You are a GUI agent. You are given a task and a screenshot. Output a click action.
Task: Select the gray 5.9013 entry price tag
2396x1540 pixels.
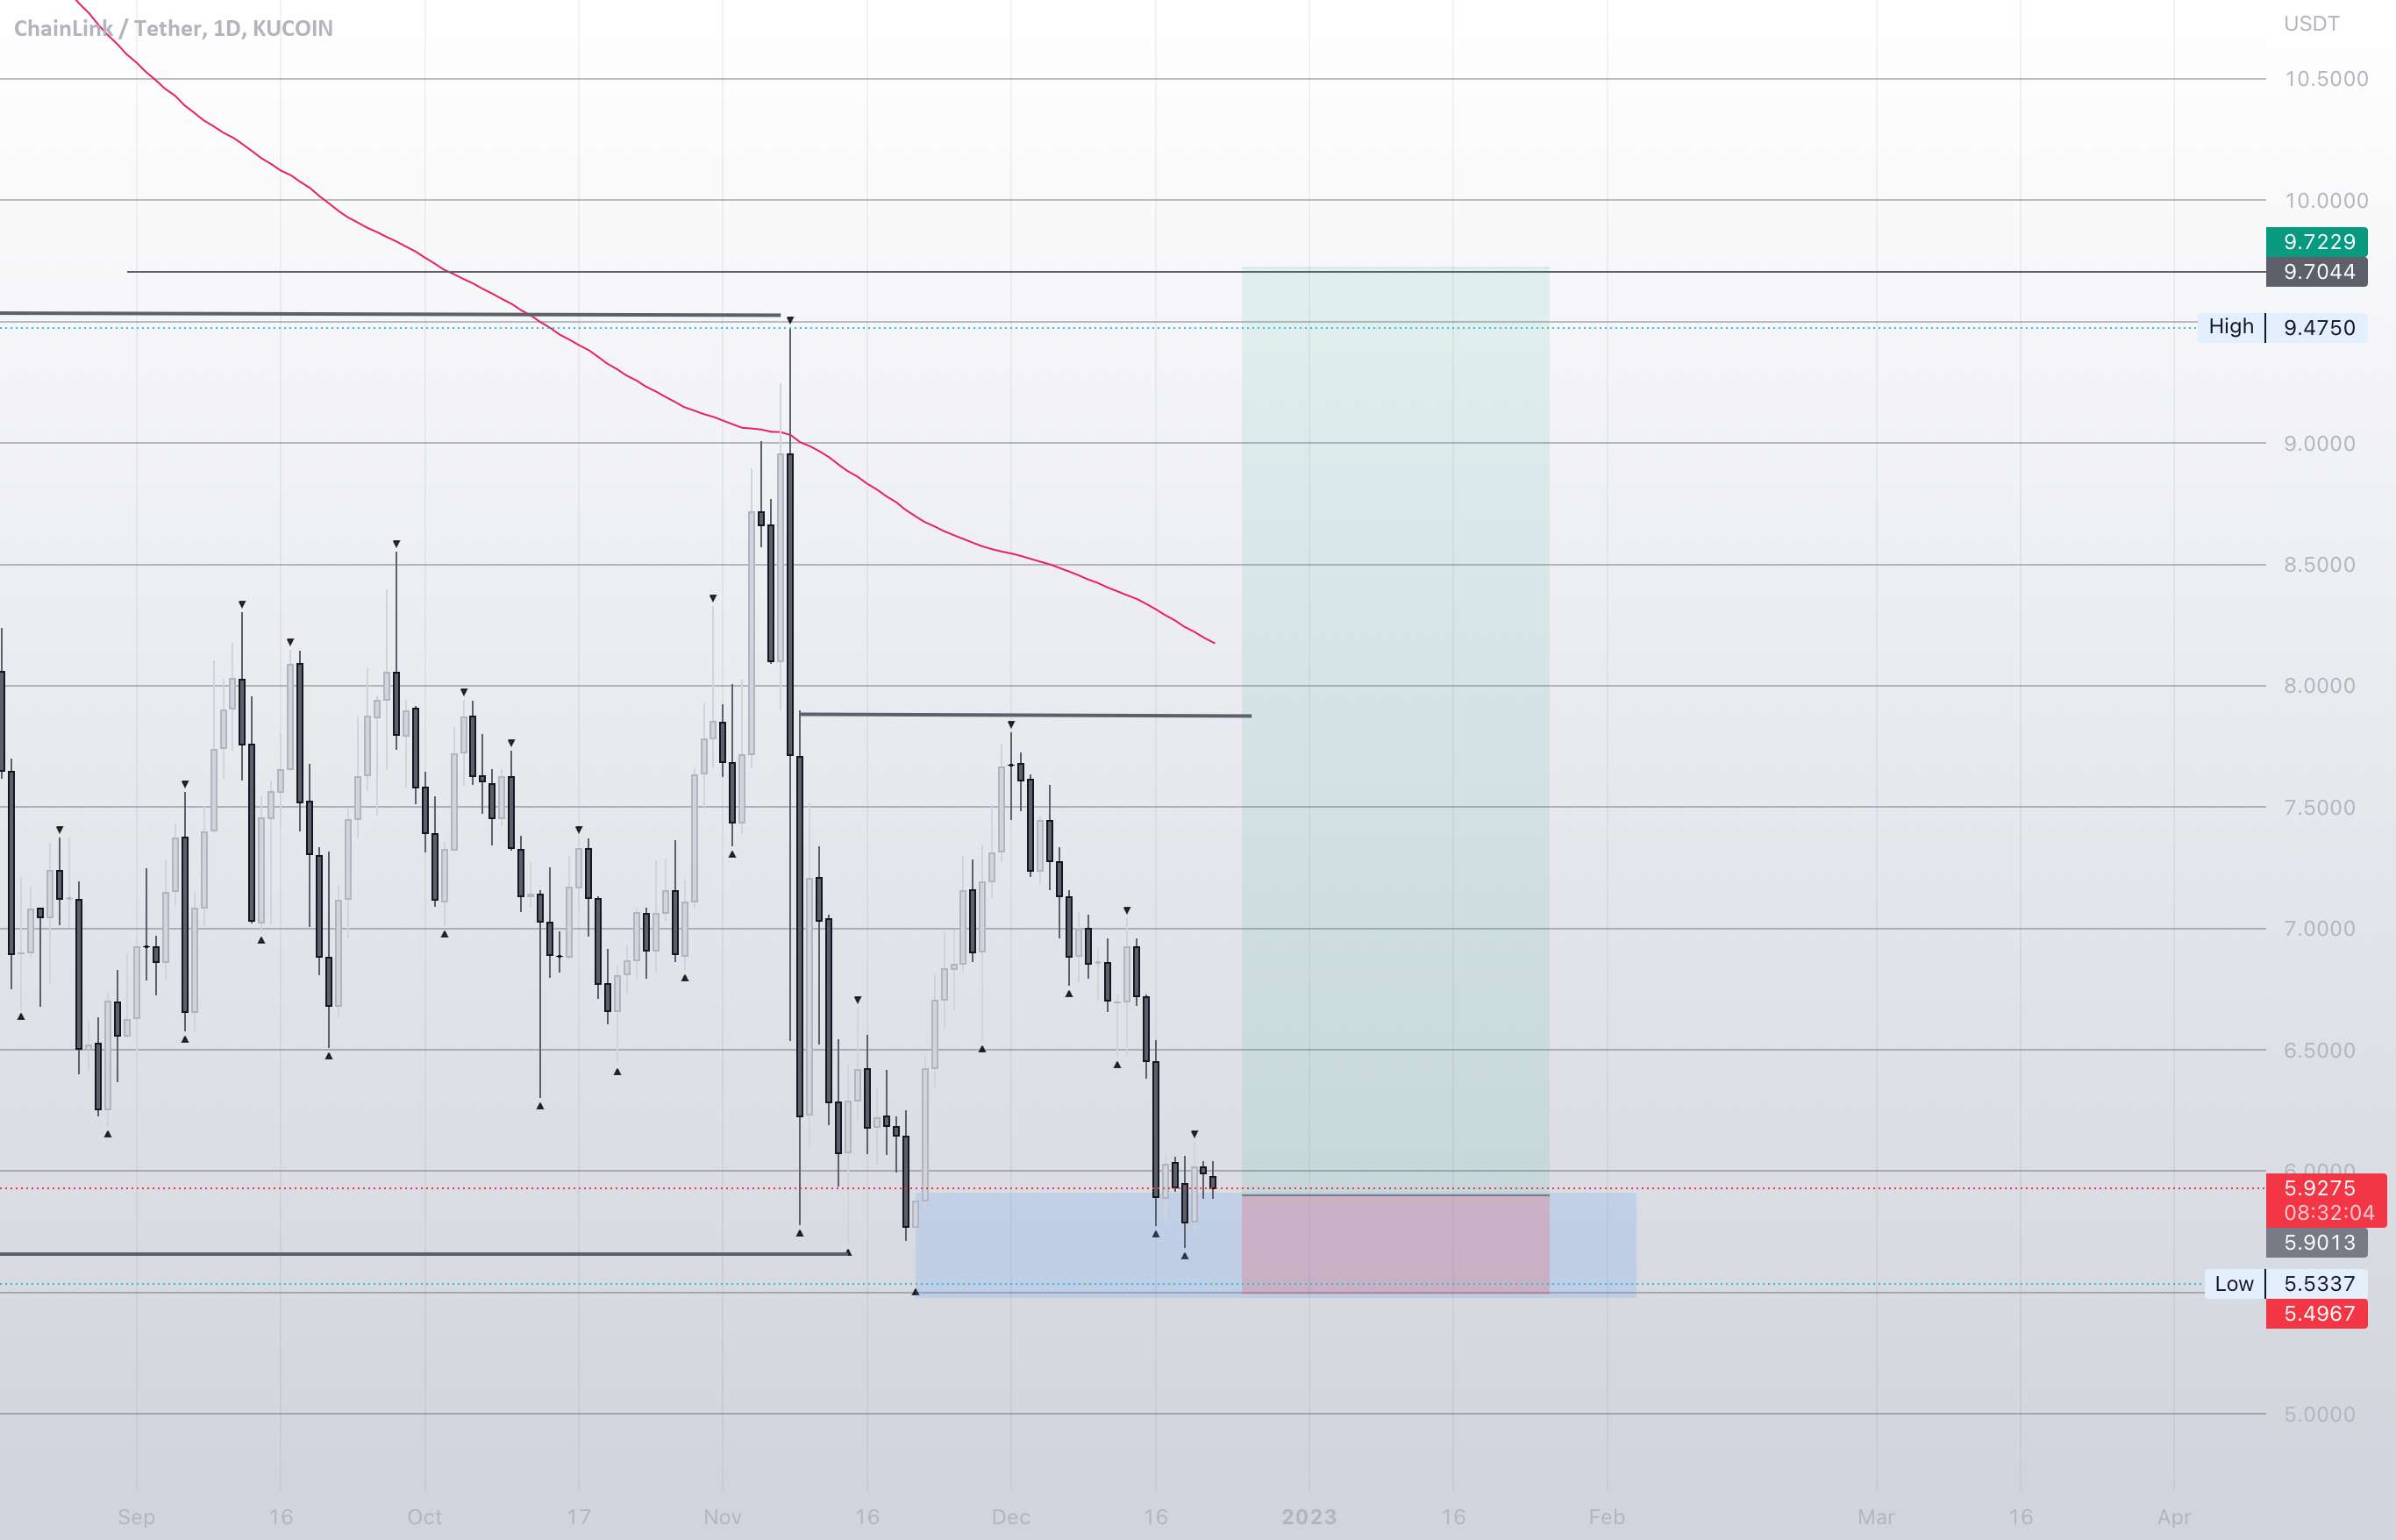click(x=2316, y=1243)
